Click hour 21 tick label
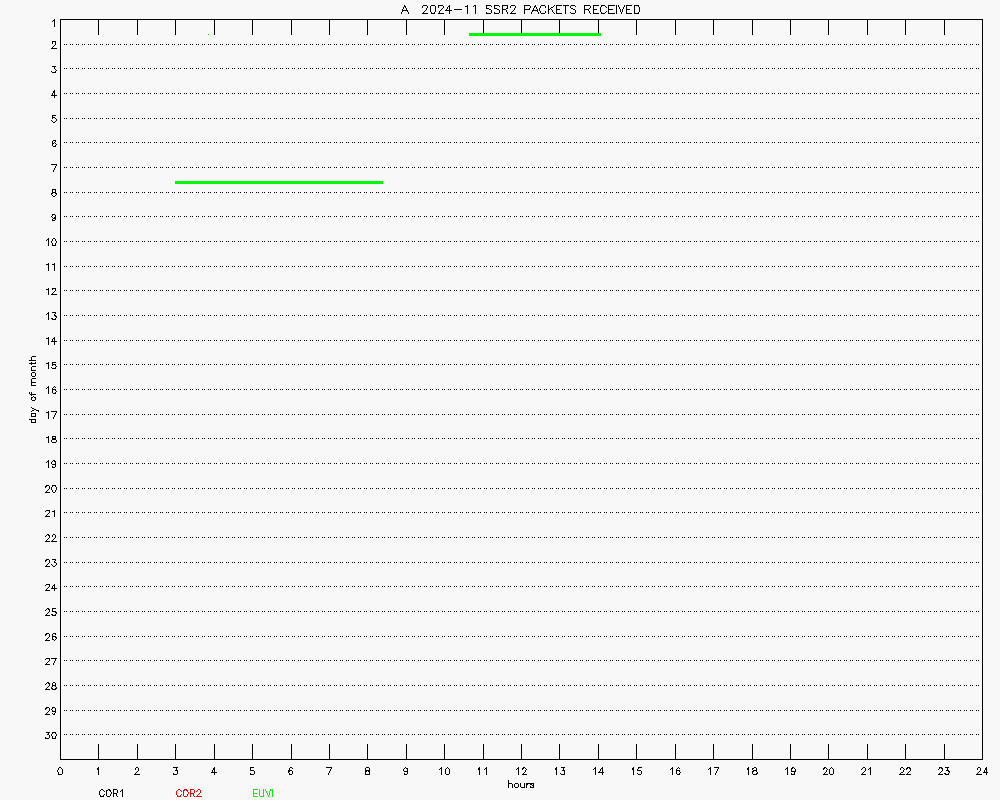Screen dimensions: 1000x800 [866, 771]
